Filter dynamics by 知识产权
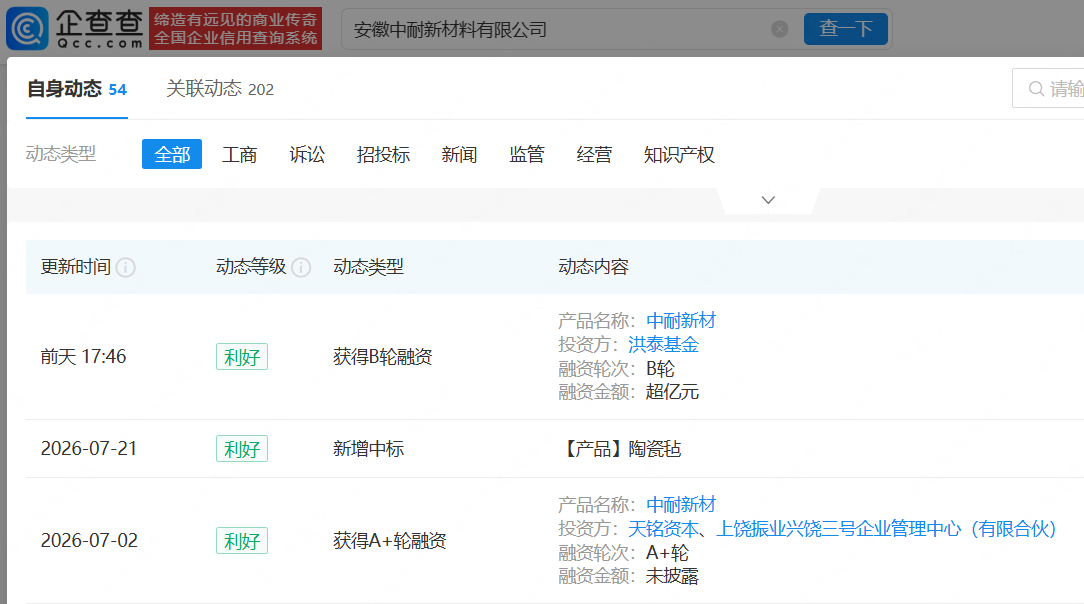Viewport: 1084px width, 604px height. click(679, 154)
